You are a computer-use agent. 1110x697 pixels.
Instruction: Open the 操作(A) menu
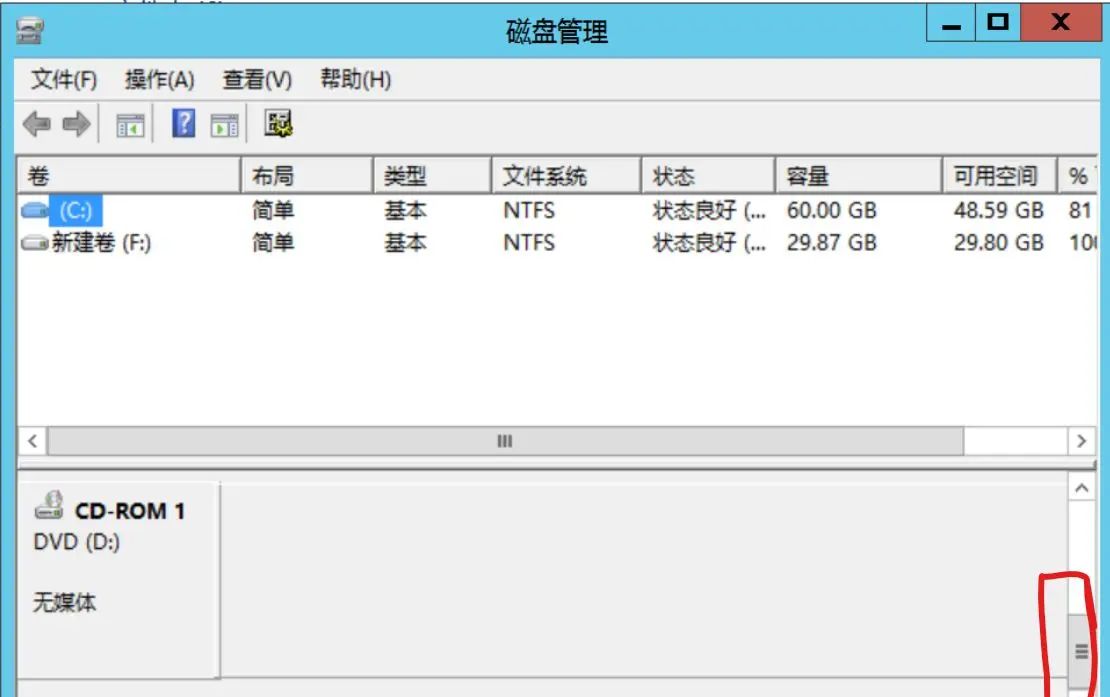159,79
